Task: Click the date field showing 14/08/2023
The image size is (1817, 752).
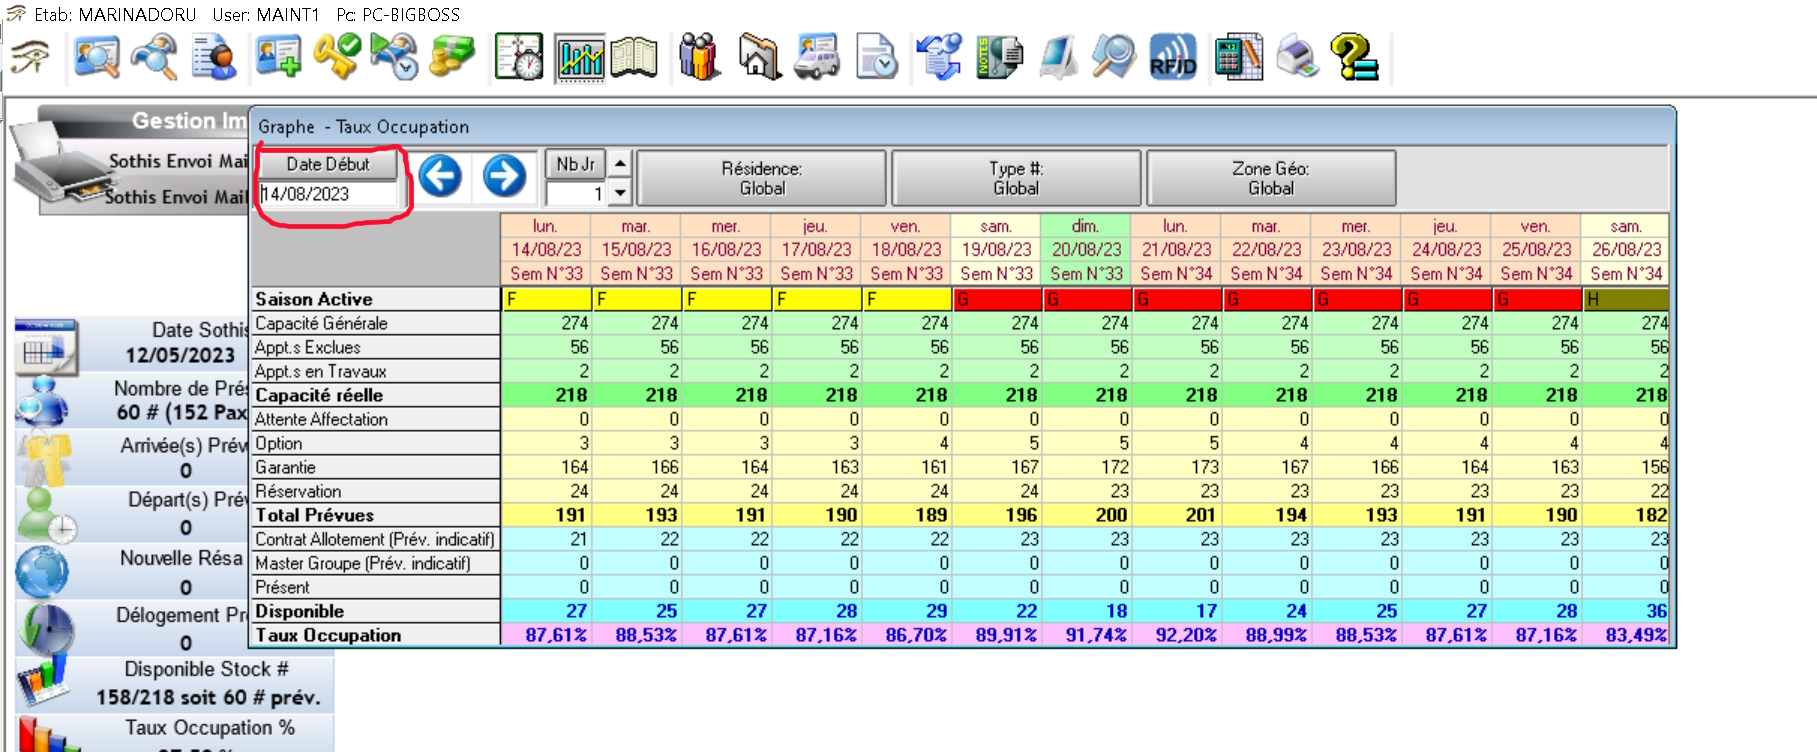Action: 328,194
